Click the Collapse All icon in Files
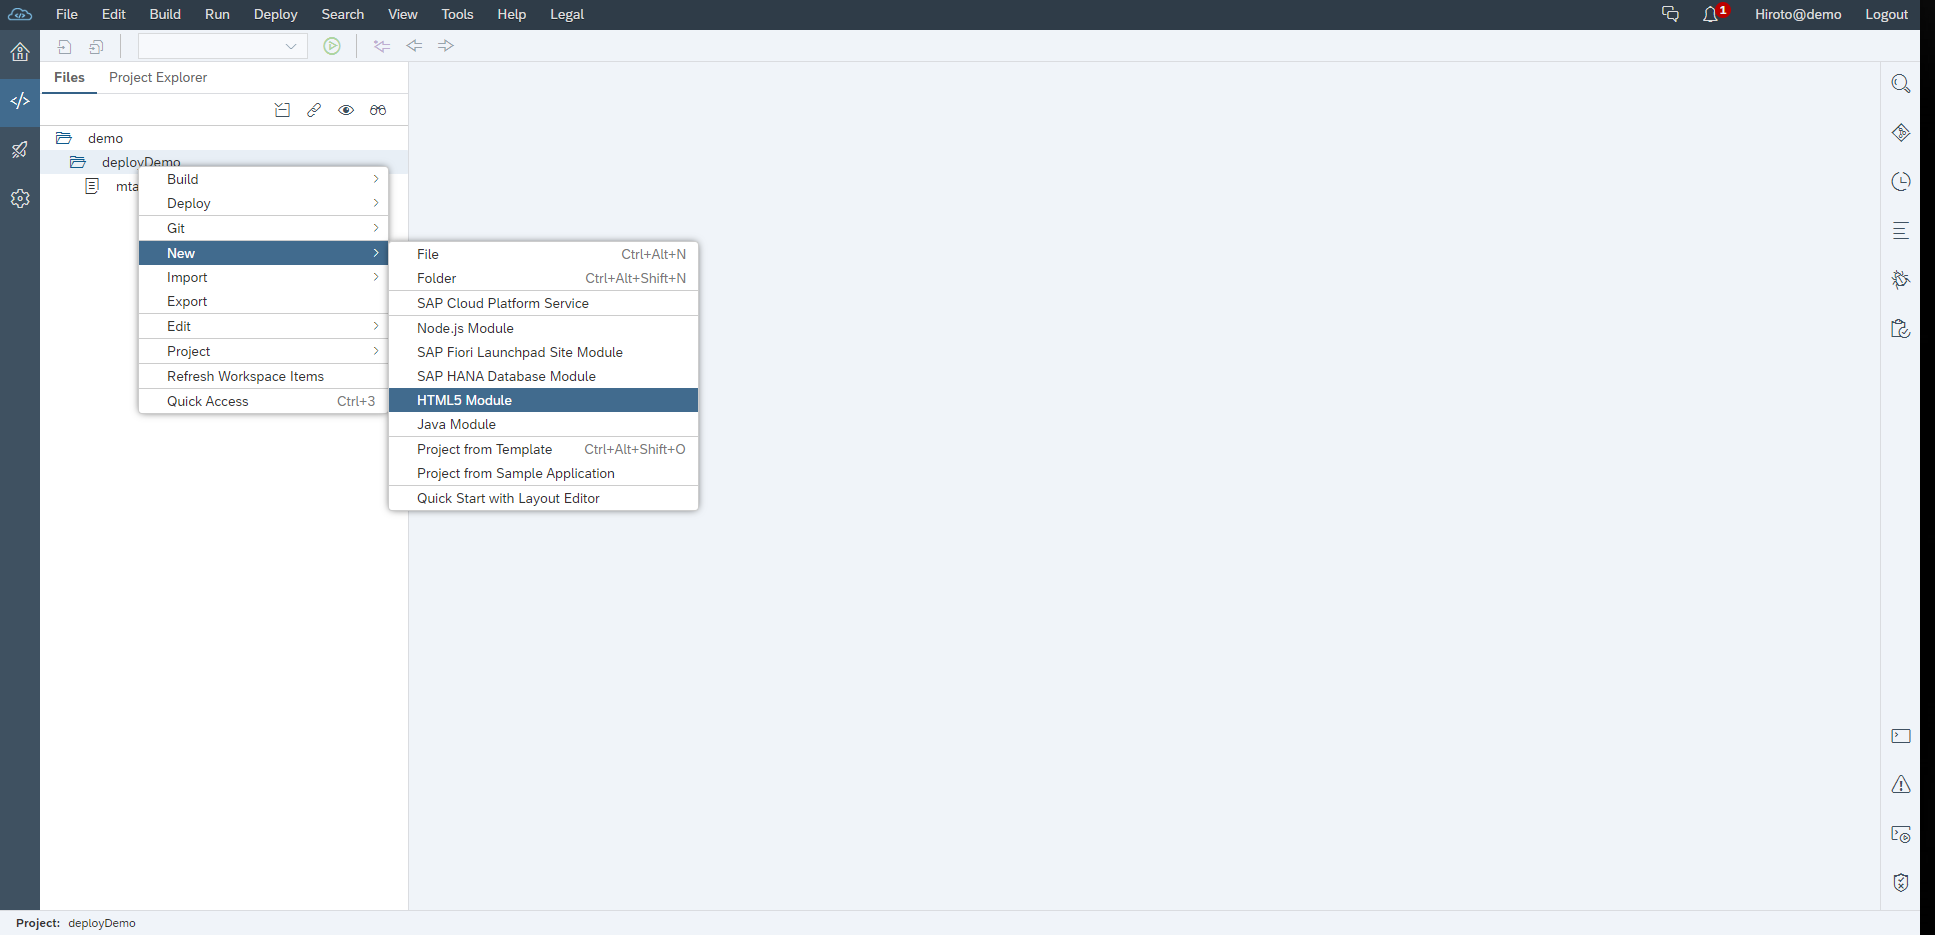 282,110
